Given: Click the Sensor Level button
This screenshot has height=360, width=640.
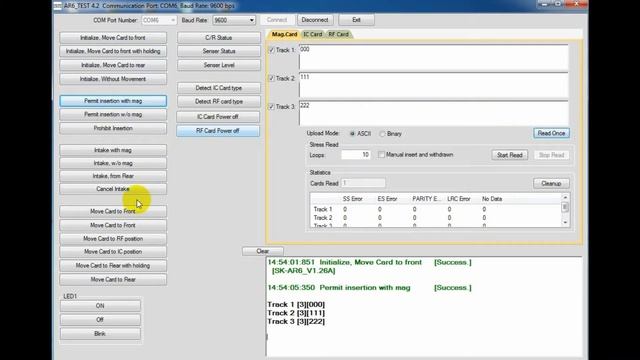Looking at the screenshot, I should point(219,65).
